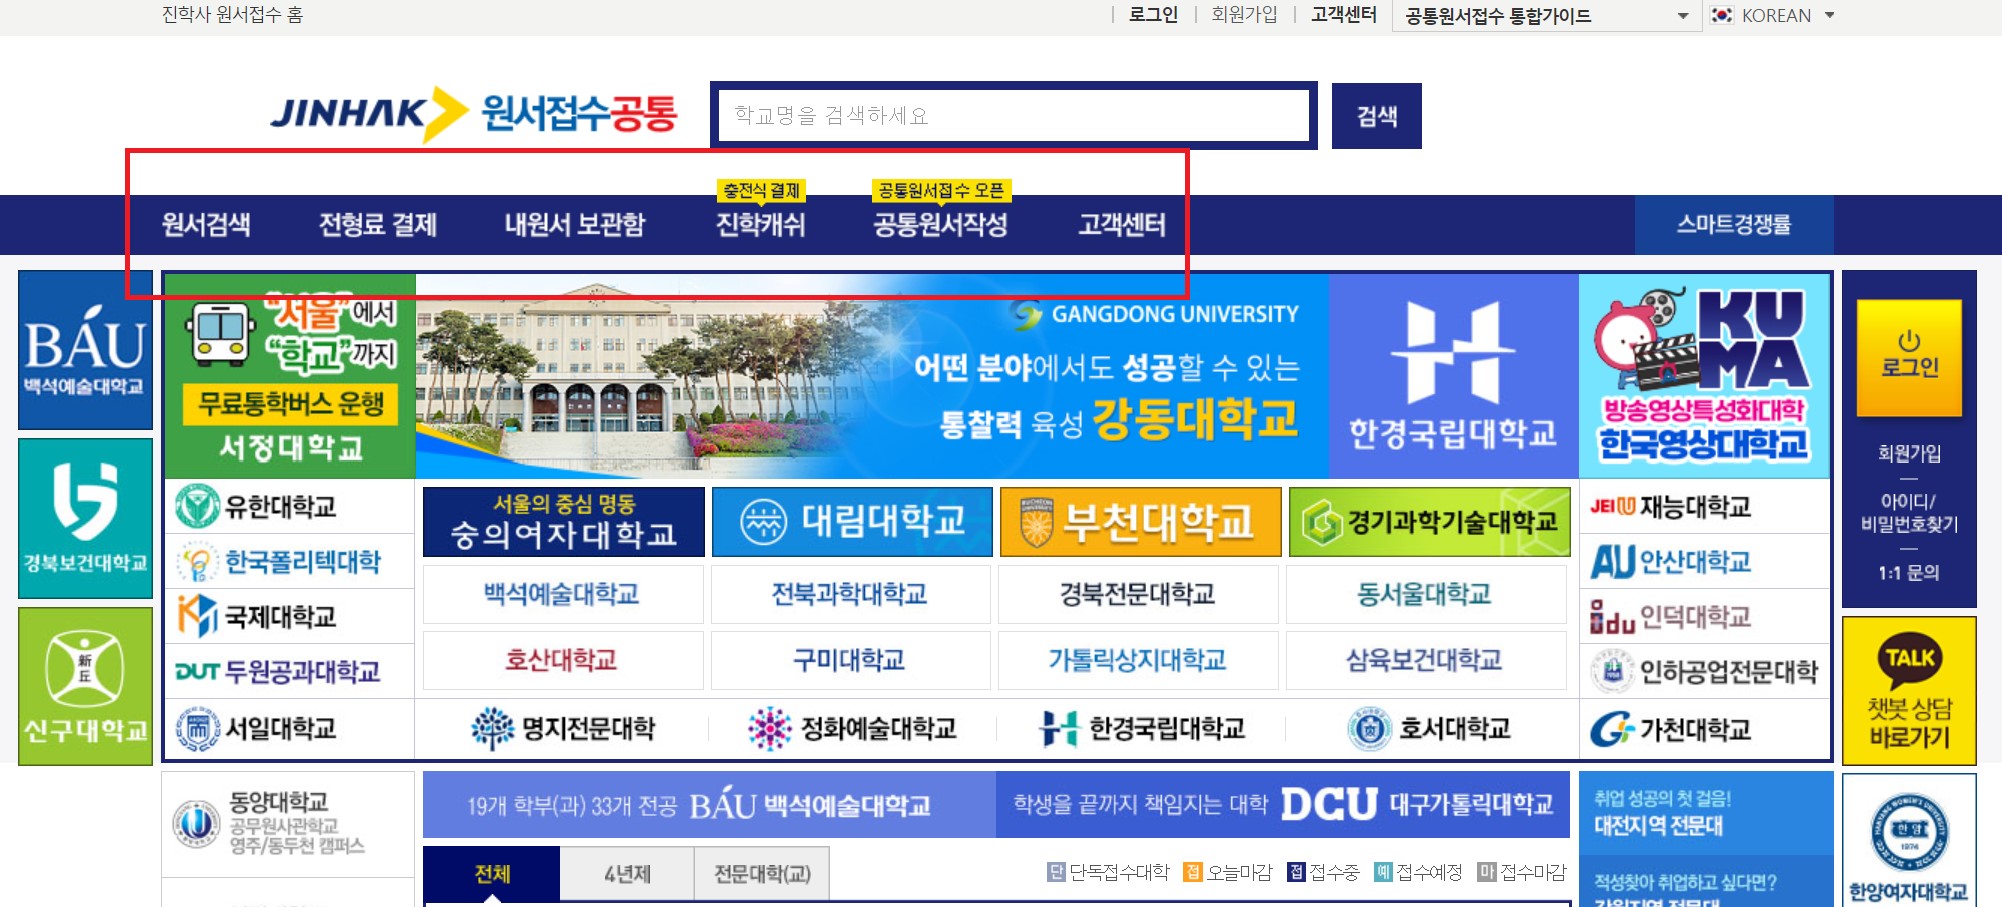Open the TALK 챗봇 상담 바로가기 banner
Image resolution: width=2002 pixels, height=907 pixels.
pos(1909,691)
